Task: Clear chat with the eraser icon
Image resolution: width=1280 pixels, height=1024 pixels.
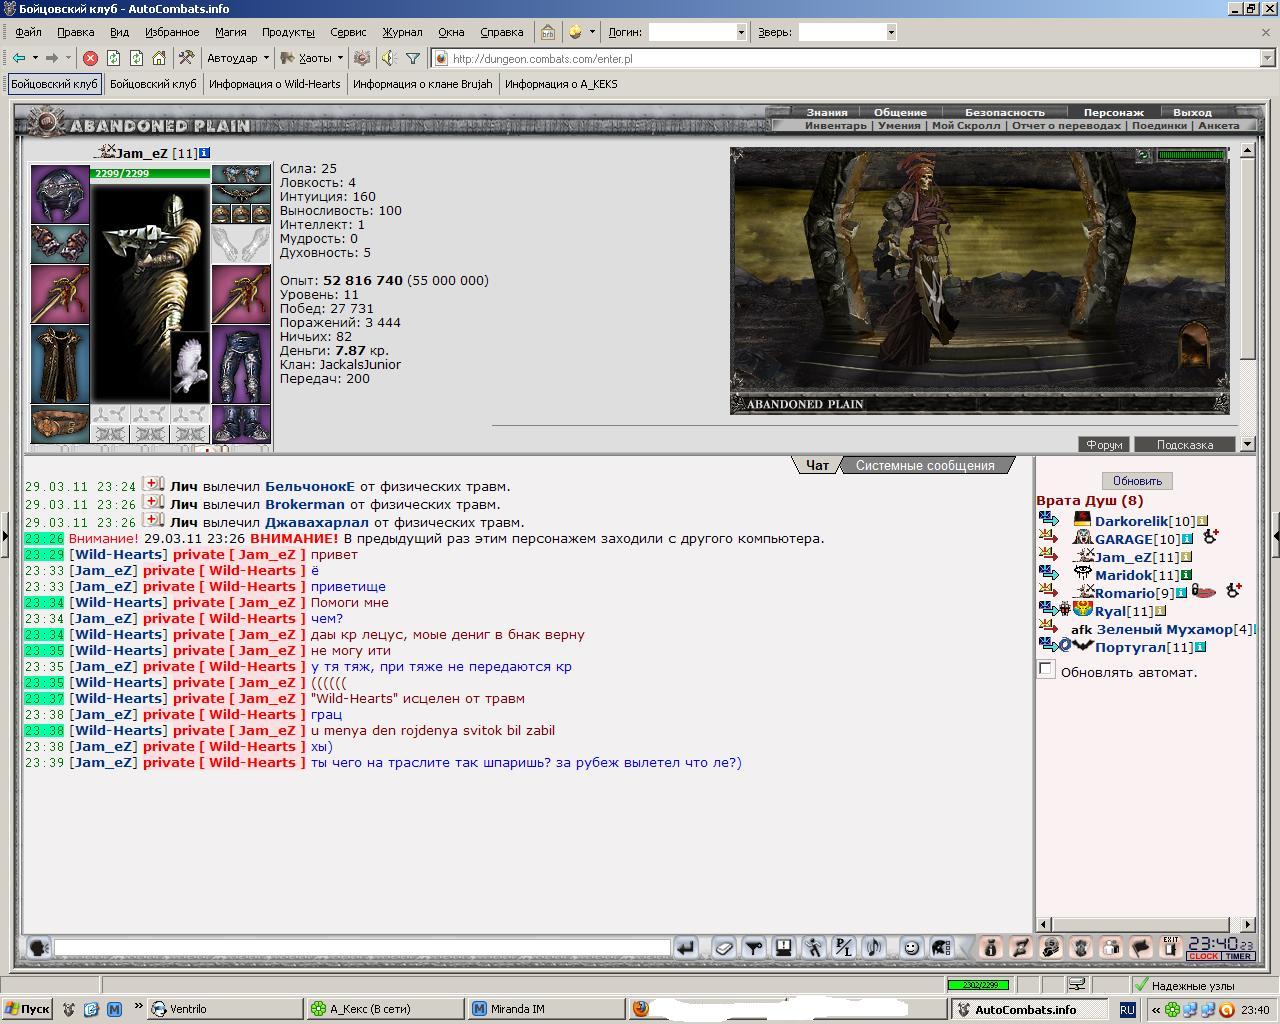Action: click(724, 947)
